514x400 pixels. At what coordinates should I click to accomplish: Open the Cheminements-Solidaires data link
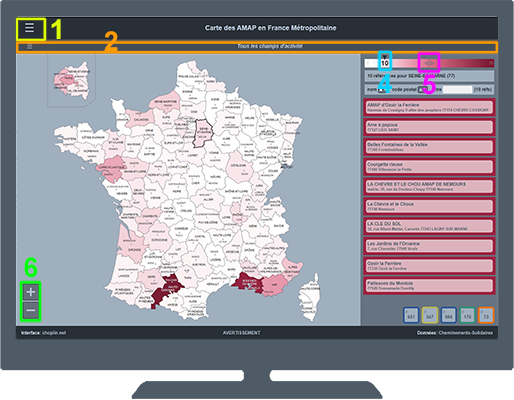coord(465,333)
